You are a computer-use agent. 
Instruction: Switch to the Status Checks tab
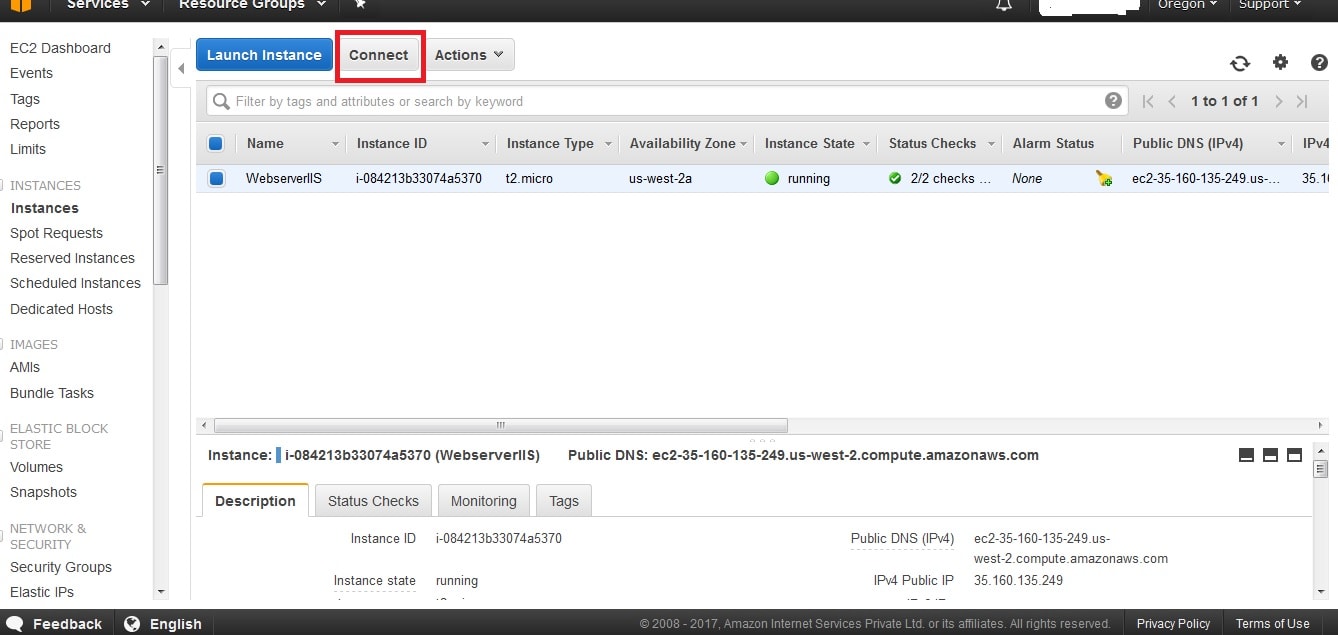373,501
